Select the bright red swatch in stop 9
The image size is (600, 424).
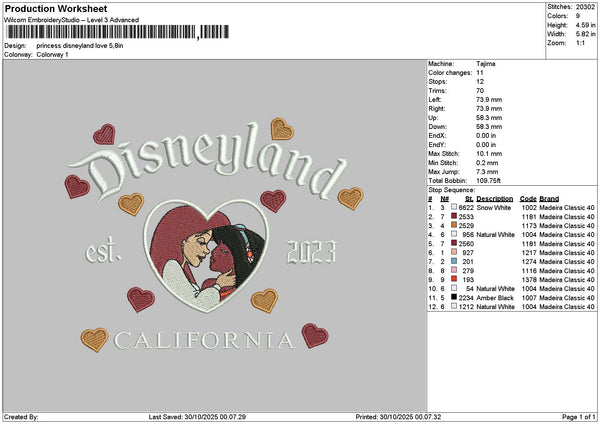[454, 279]
